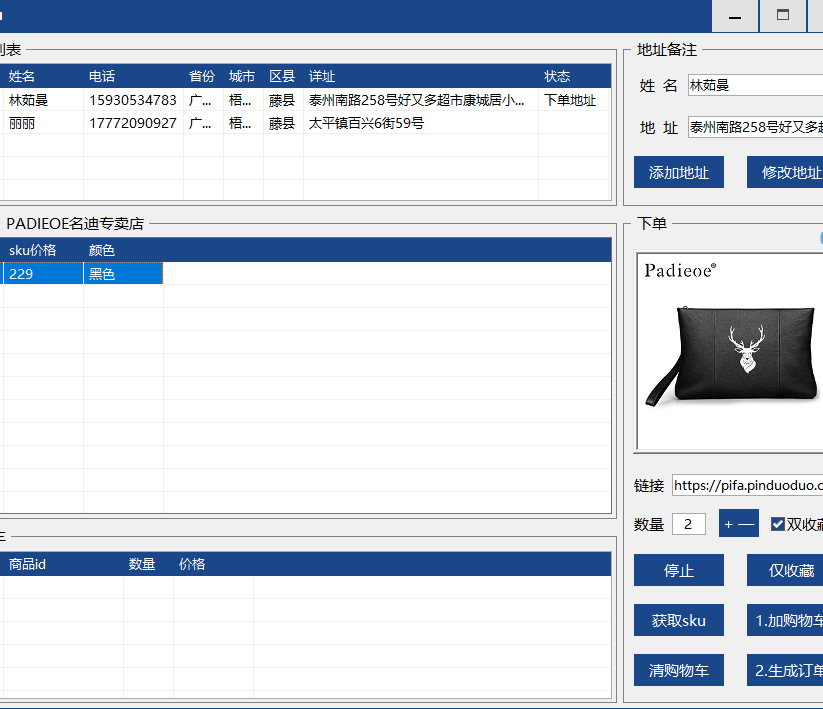Click the 1.加购物车 button
The height and width of the screenshot is (709, 823).
click(786, 621)
